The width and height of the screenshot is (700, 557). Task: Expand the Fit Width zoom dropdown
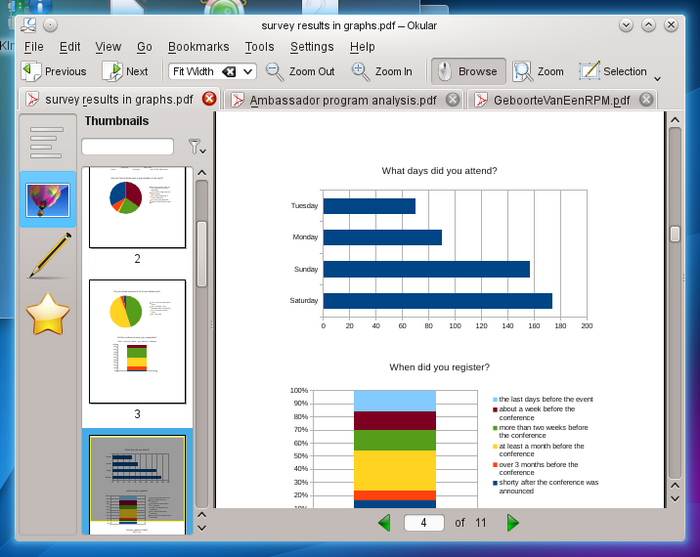[x=248, y=72]
